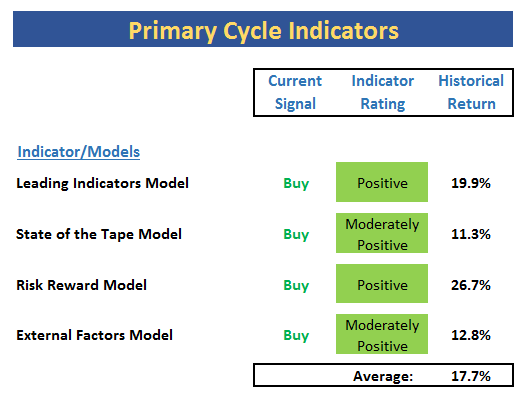The height and width of the screenshot is (399, 528).
Task: Click the Leading Indicators Model row label
Action: coord(102,184)
